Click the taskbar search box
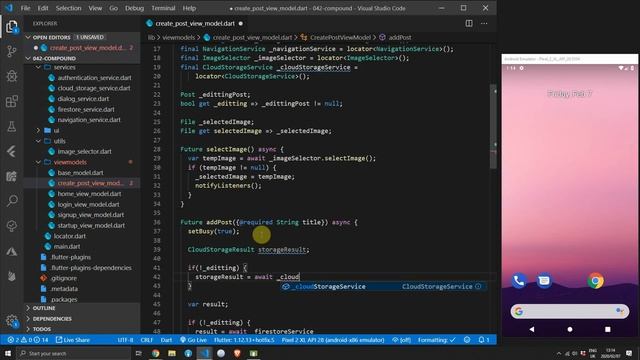 (74, 353)
